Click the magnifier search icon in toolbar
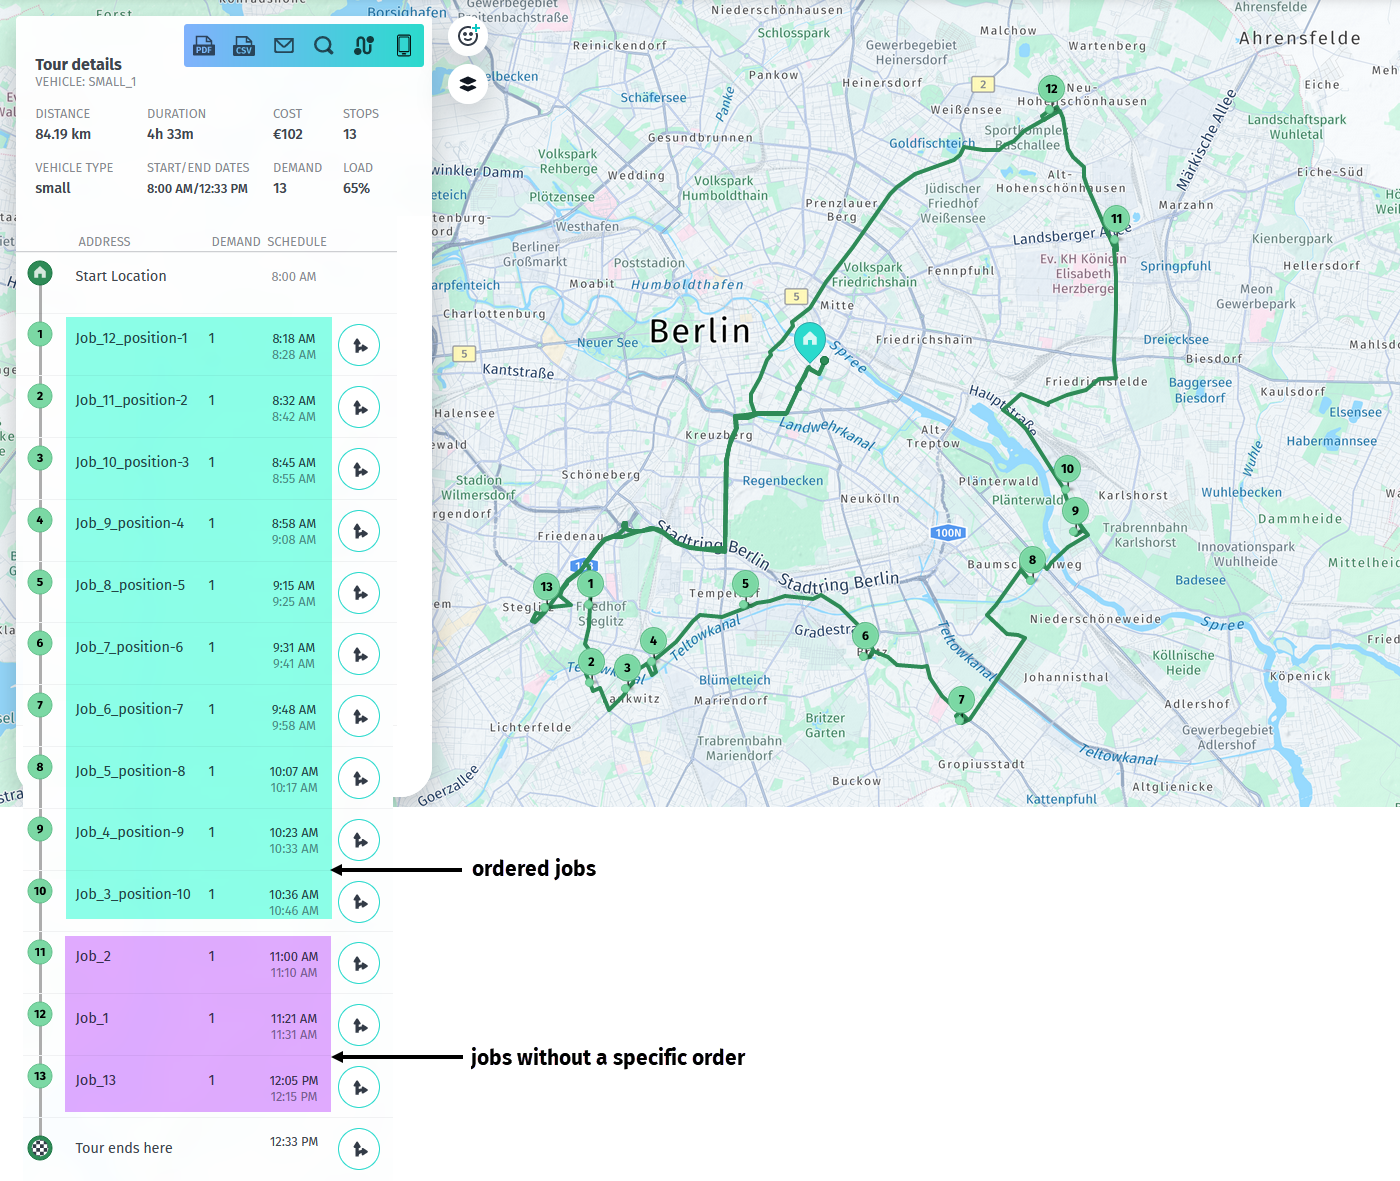1400x1181 pixels. coord(324,46)
